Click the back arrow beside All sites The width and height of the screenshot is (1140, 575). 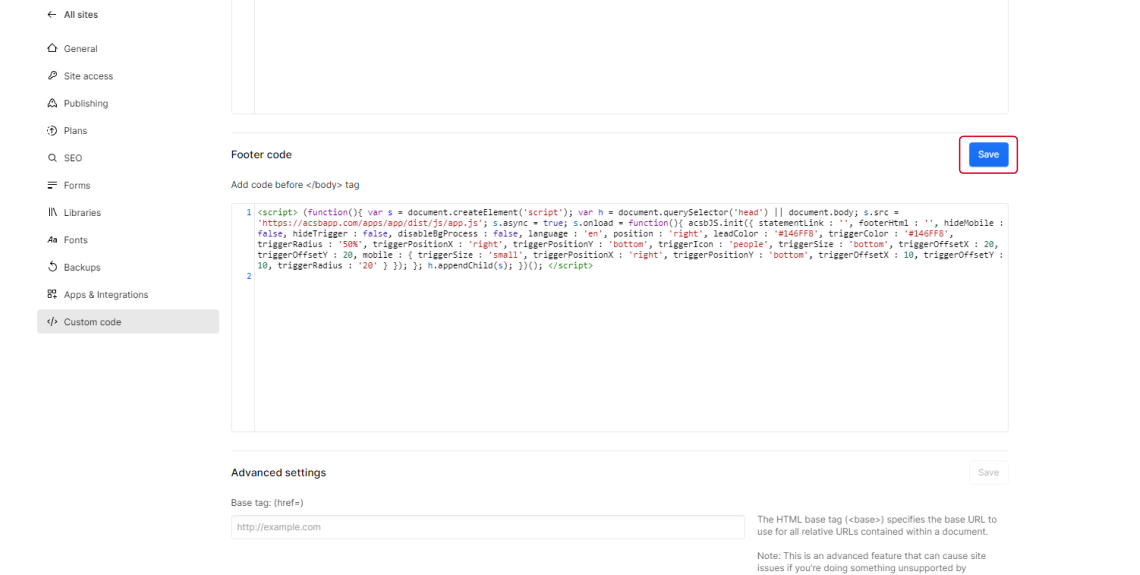pyautogui.click(x=52, y=15)
